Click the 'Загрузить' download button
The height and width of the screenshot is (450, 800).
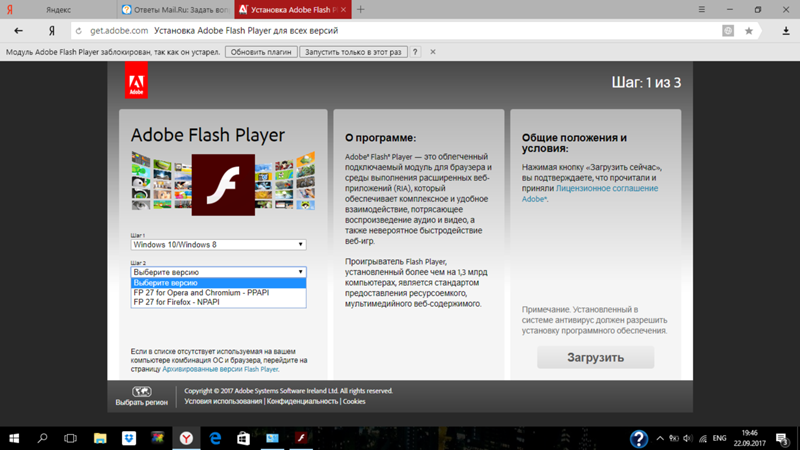595,357
